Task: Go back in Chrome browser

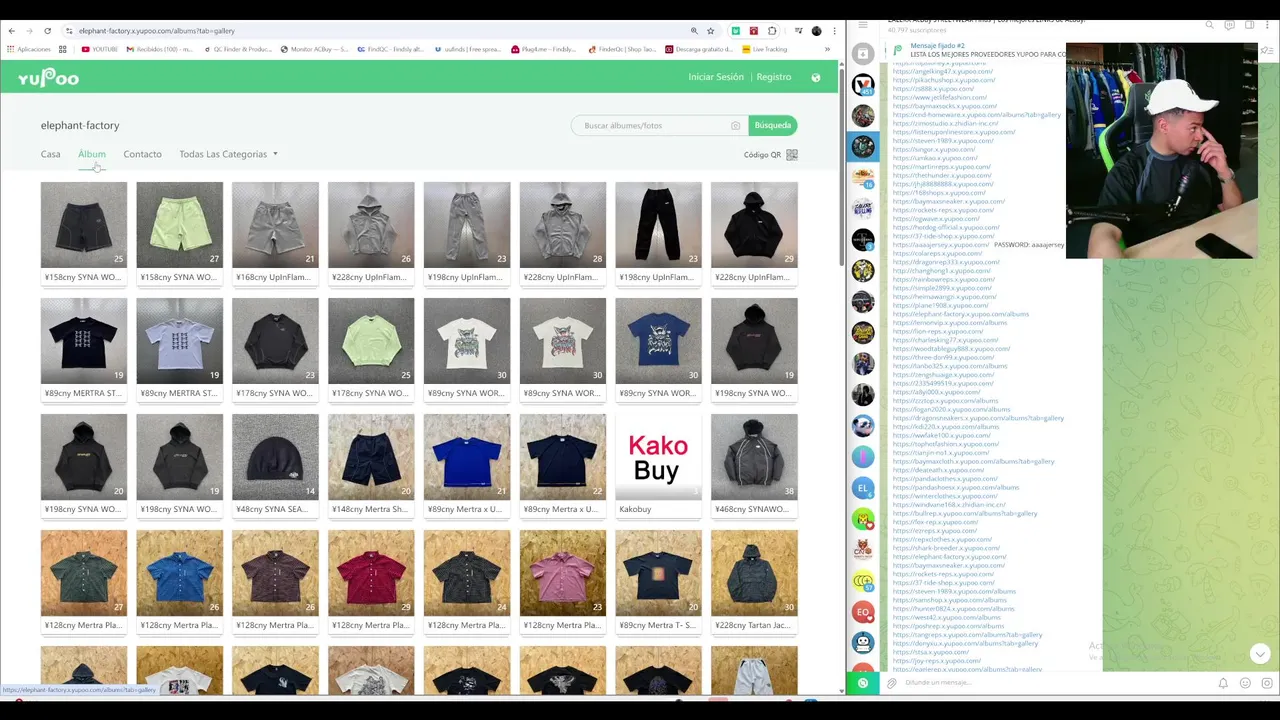Action: point(11,31)
